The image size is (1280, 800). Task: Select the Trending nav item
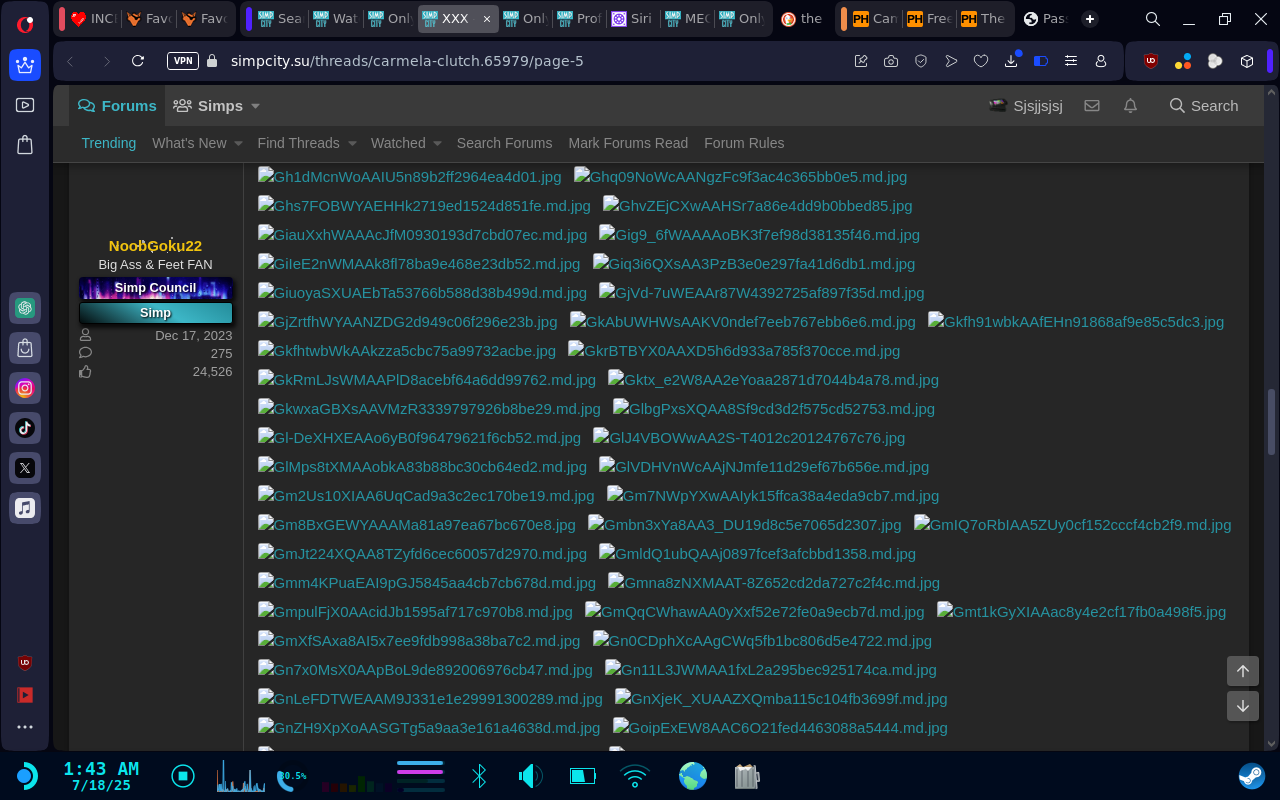pos(108,143)
